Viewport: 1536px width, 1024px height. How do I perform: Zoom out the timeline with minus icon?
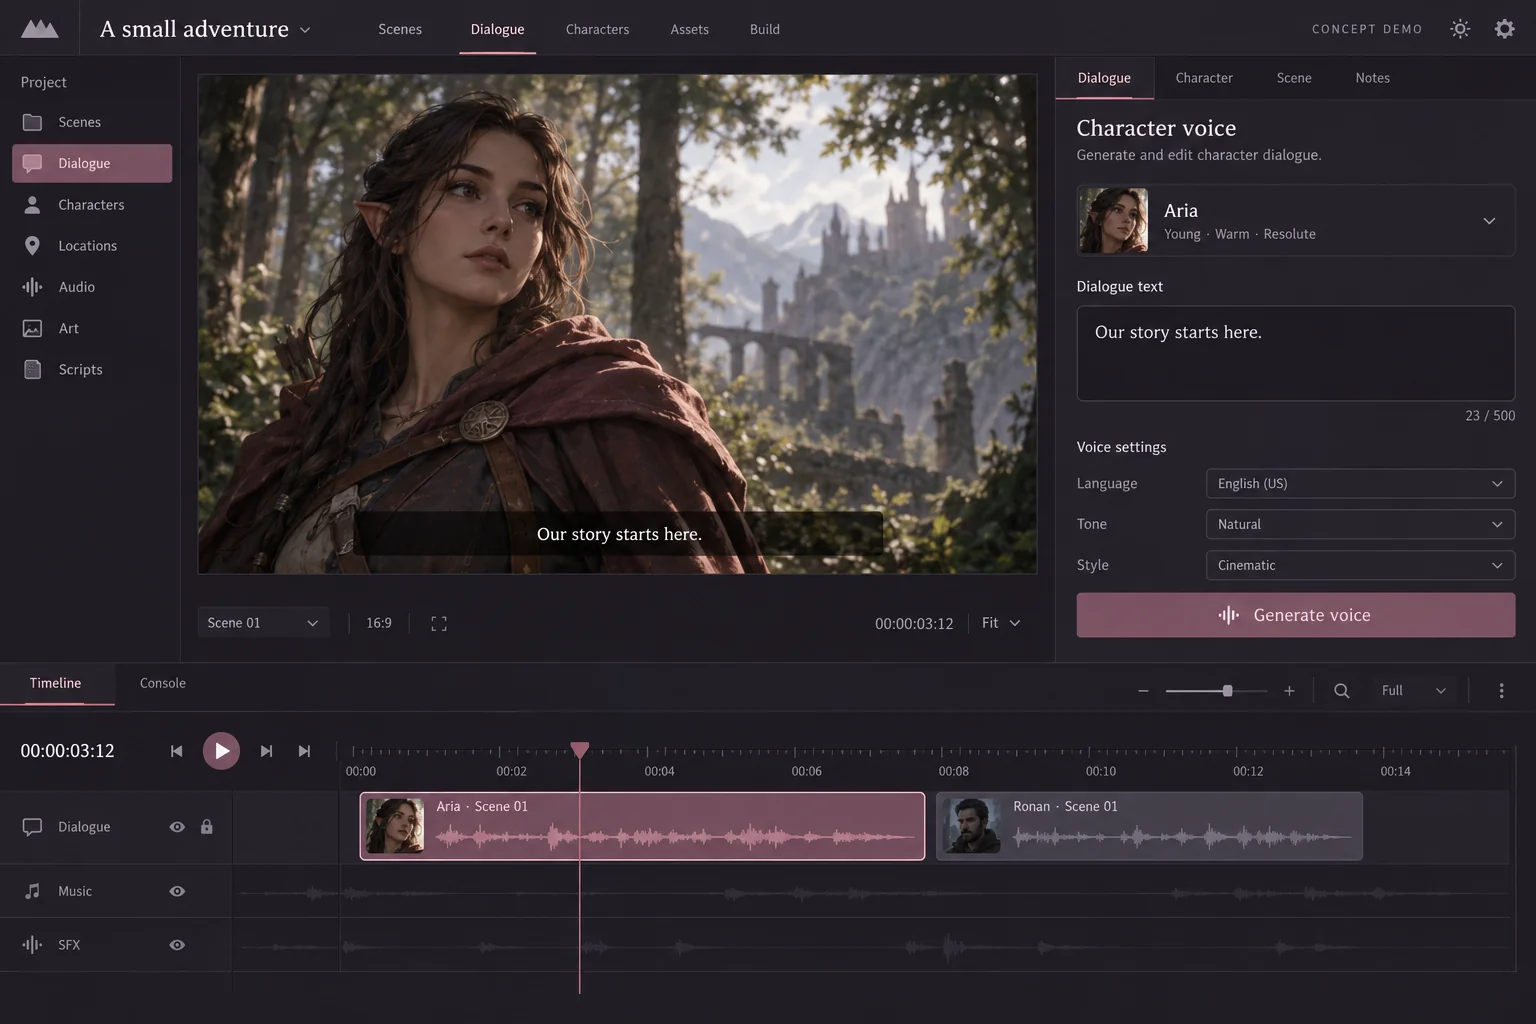(x=1143, y=691)
